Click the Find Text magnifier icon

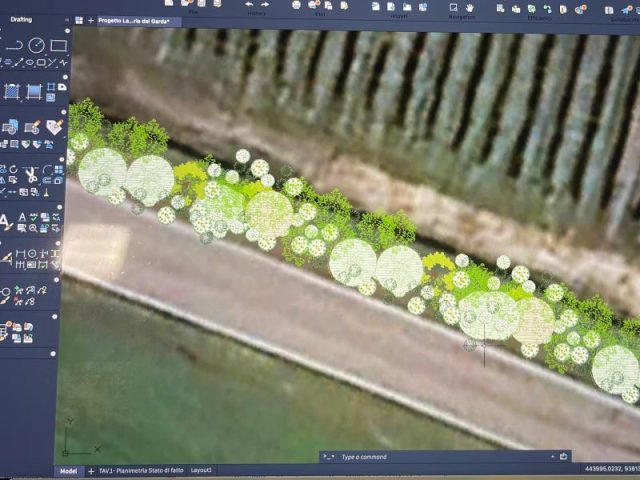point(33,228)
